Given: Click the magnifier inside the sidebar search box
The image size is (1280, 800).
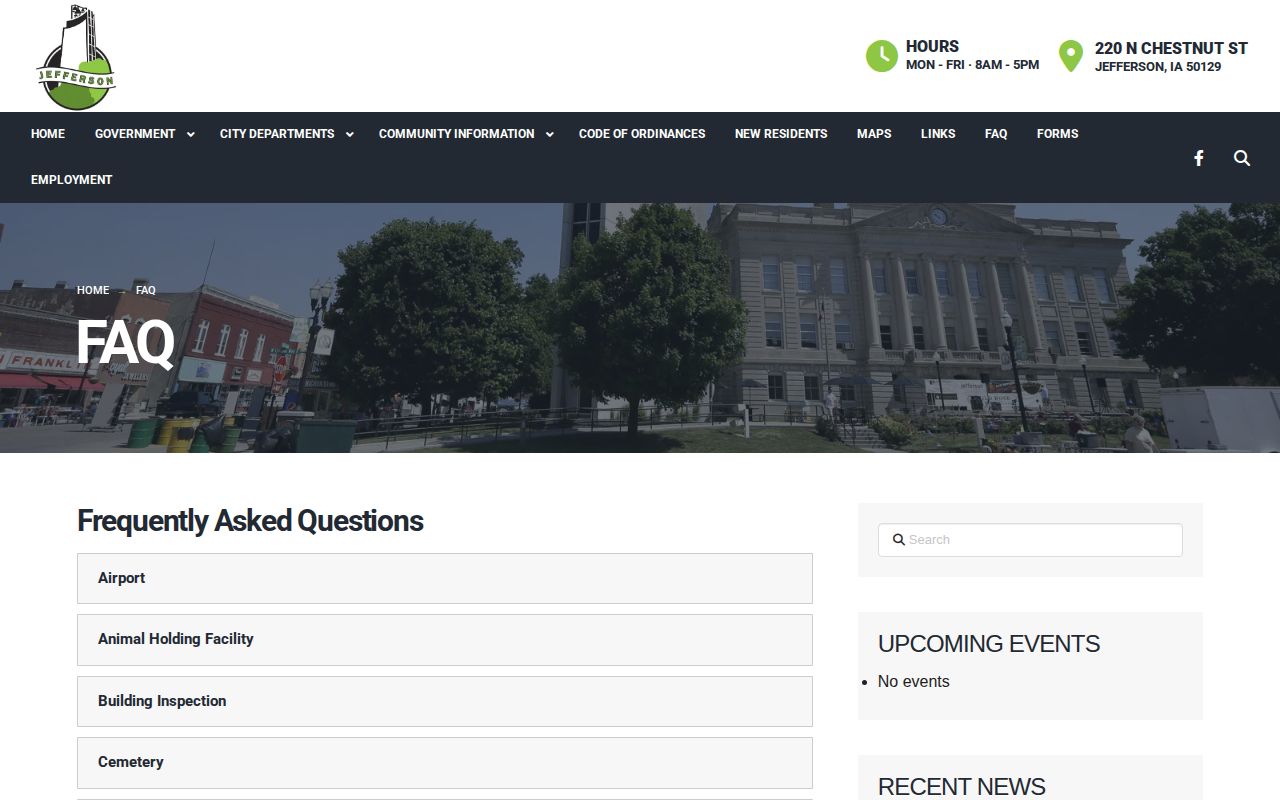Looking at the screenshot, I should [898, 540].
